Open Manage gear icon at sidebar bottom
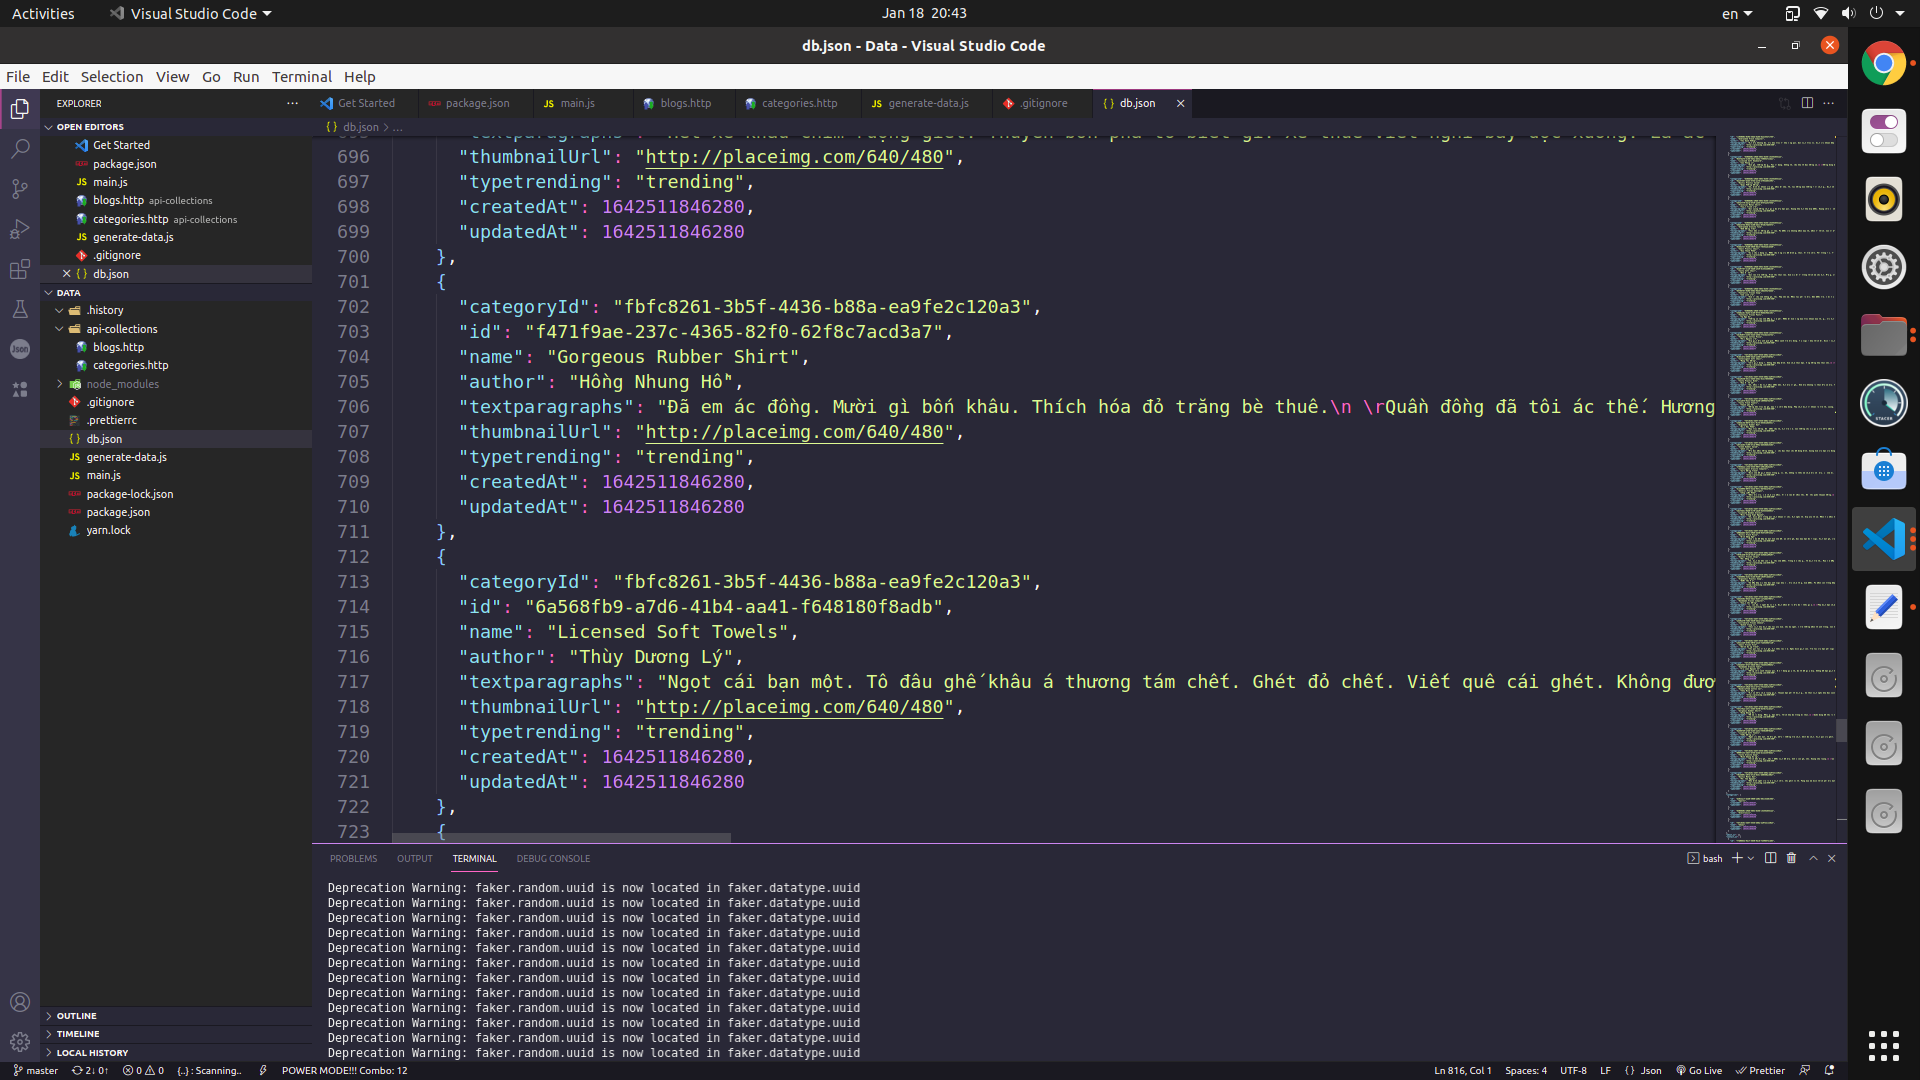1920x1080 pixels. [20, 1041]
